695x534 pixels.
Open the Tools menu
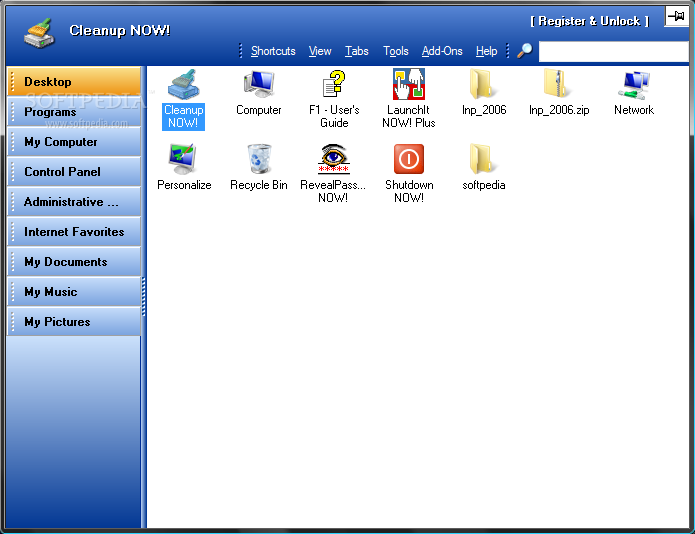click(x=396, y=51)
